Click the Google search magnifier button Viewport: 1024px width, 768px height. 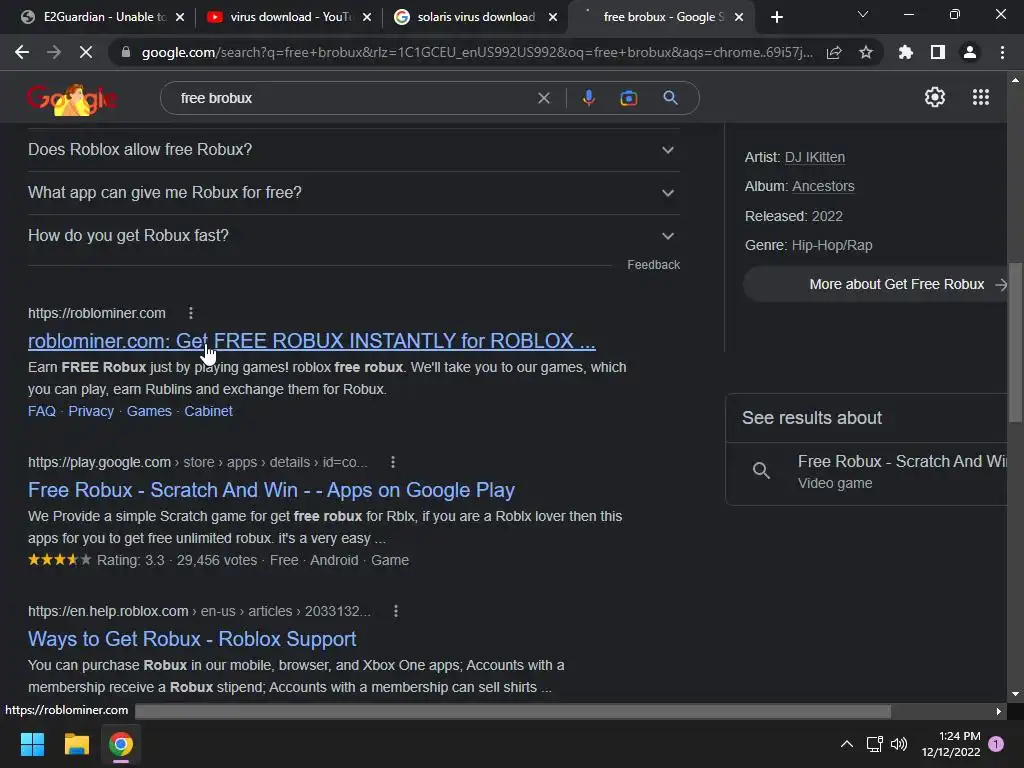(x=670, y=98)
